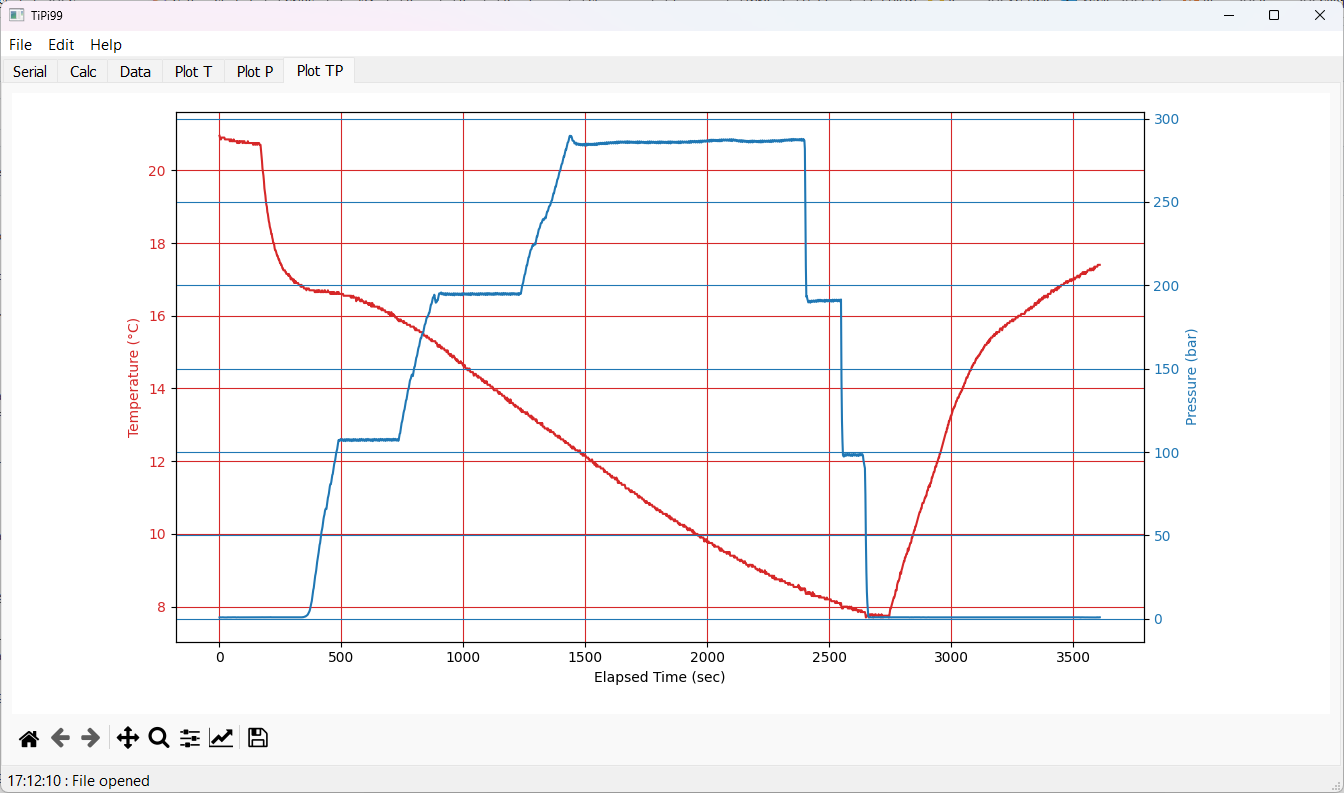Reset the plot view with Home icon
Screen dimensions: 1344x793
[x=29, y=738]
